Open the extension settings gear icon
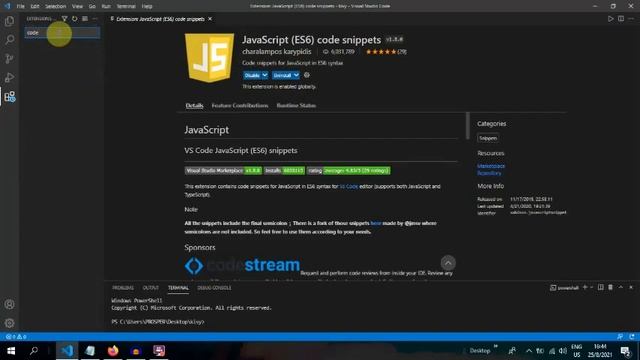The image size is (640, 360). pyautogui.click(x=307, y=75)
